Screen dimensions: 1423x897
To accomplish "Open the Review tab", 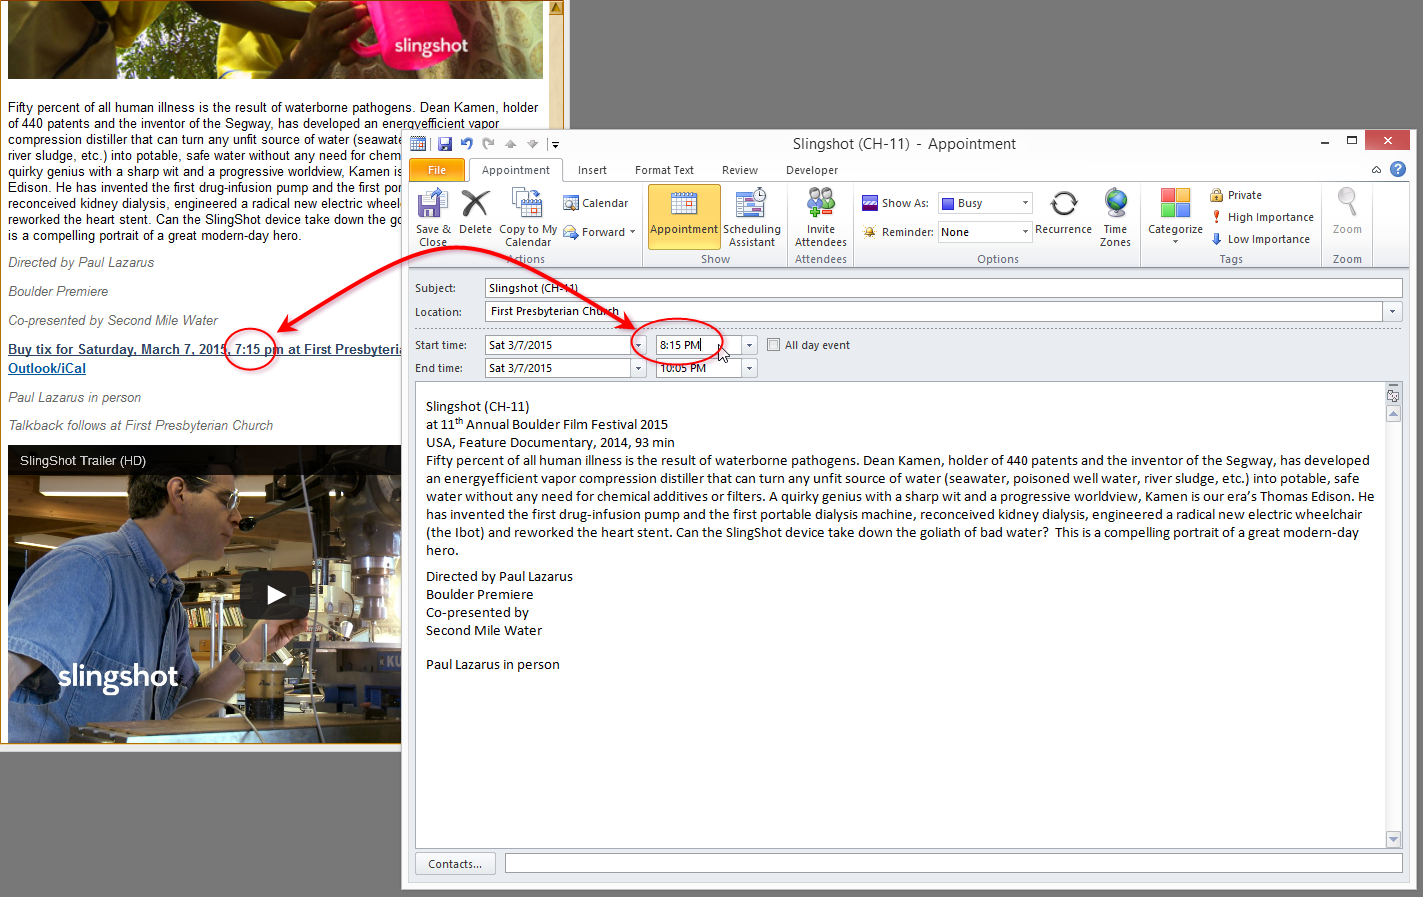I will point(740,170).
